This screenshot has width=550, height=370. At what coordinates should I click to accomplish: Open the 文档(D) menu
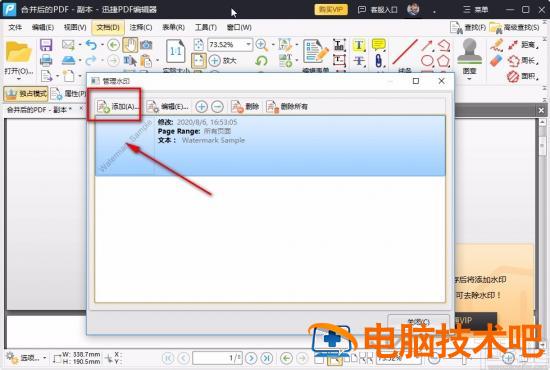pos(108,27)
